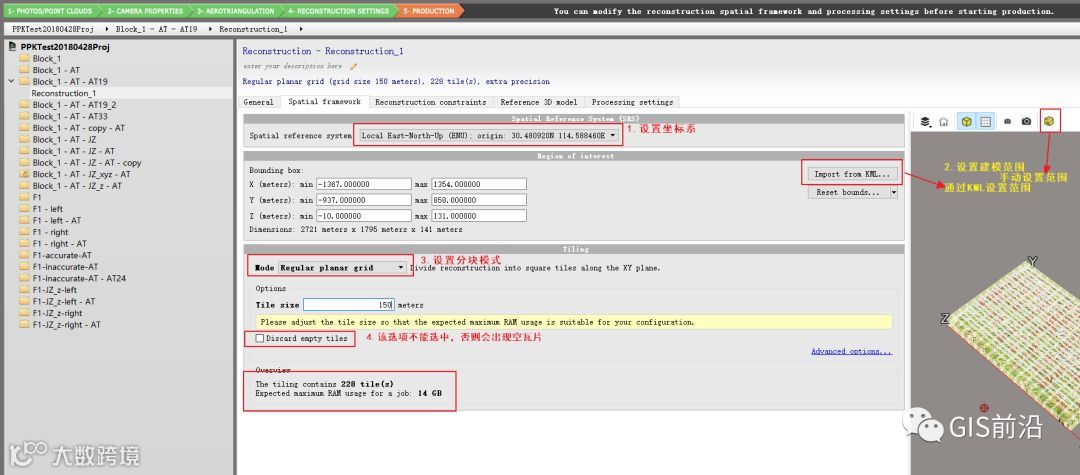Click the Reconstruction_1 breadcrumb

tap(253, 29)
